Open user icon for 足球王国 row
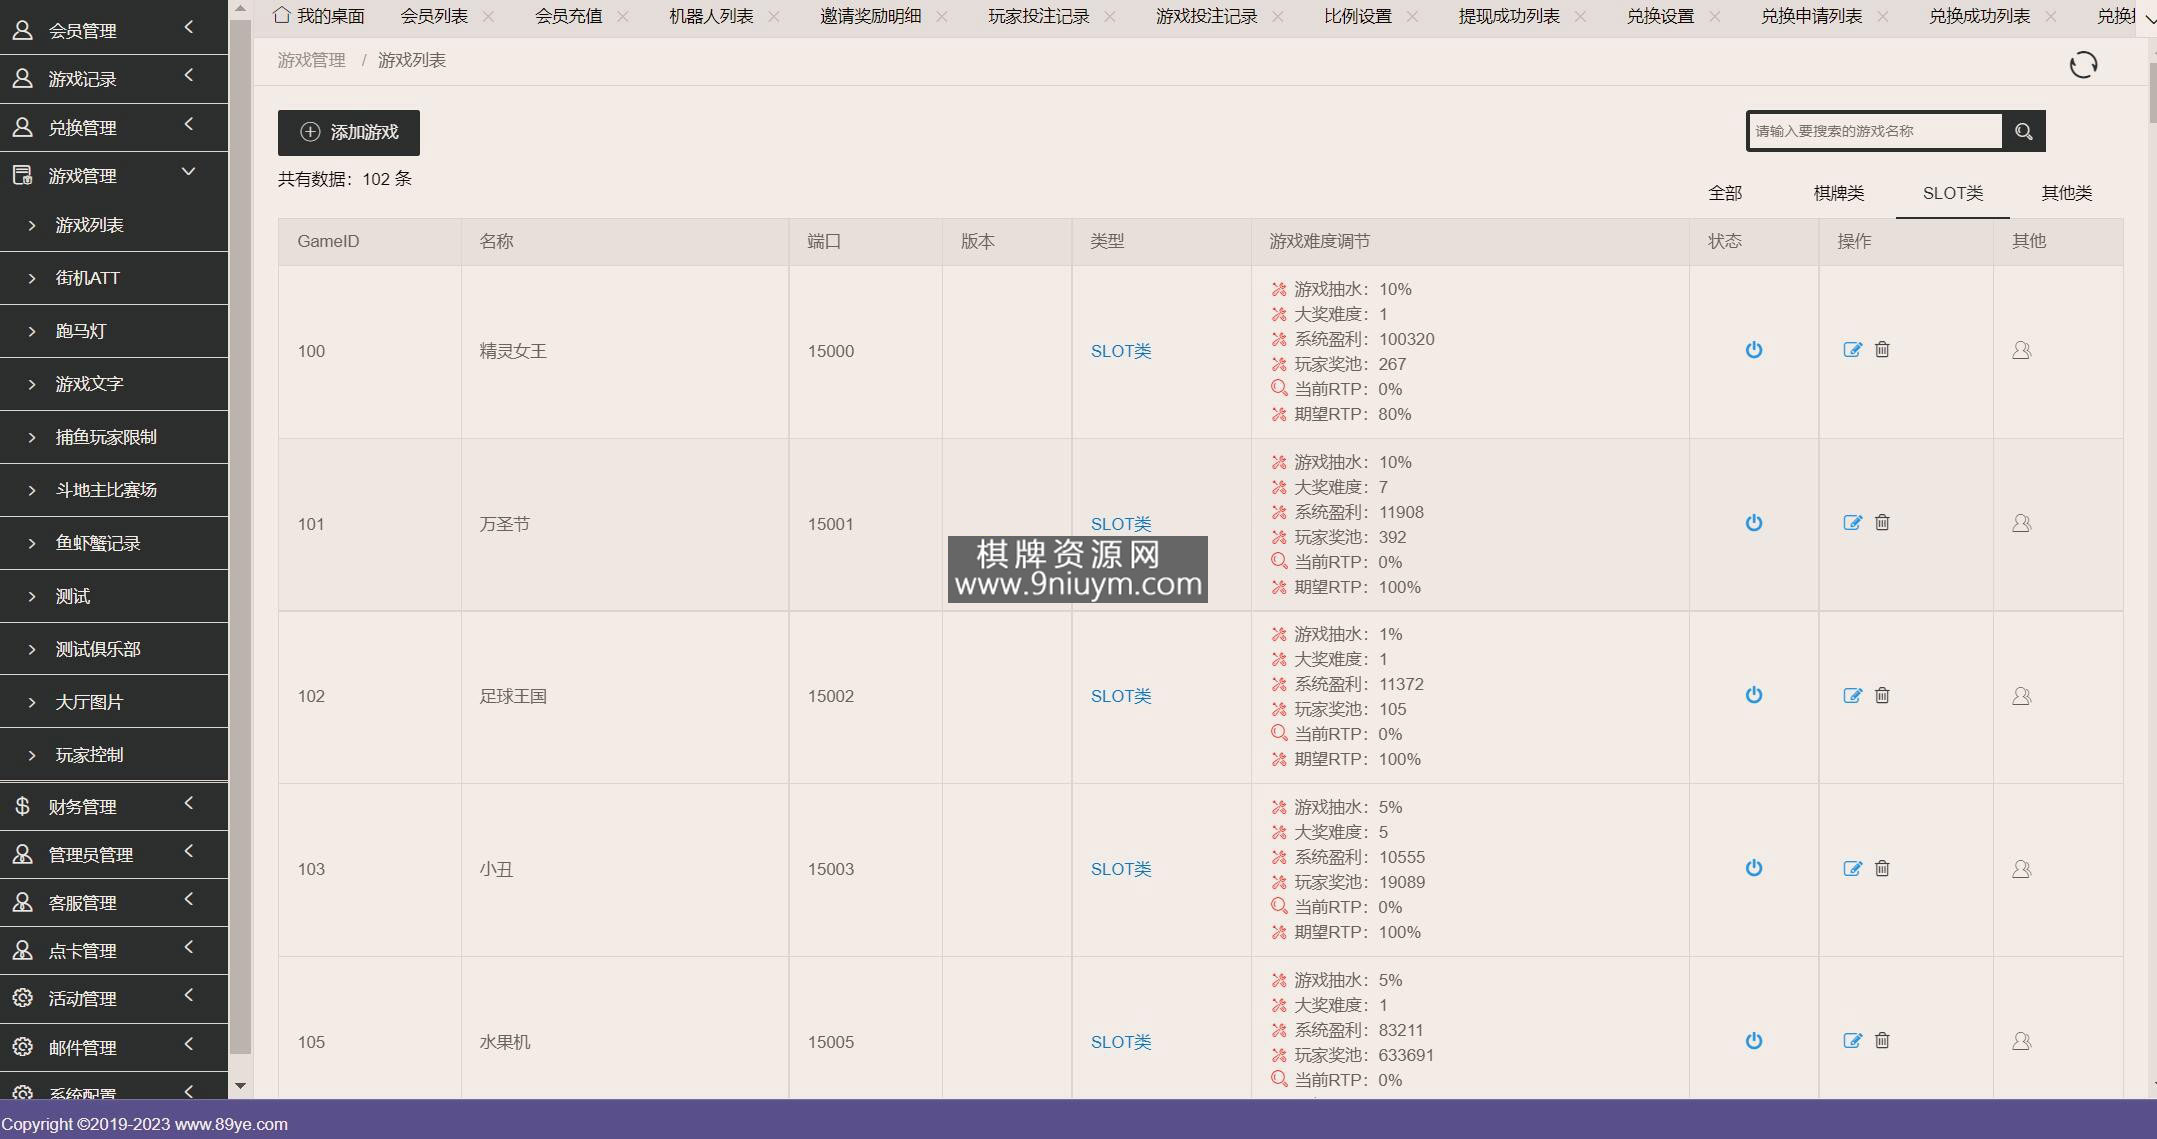Screen dimensions: 2157x1139 pyautogui.click(x=2021, y=696)
